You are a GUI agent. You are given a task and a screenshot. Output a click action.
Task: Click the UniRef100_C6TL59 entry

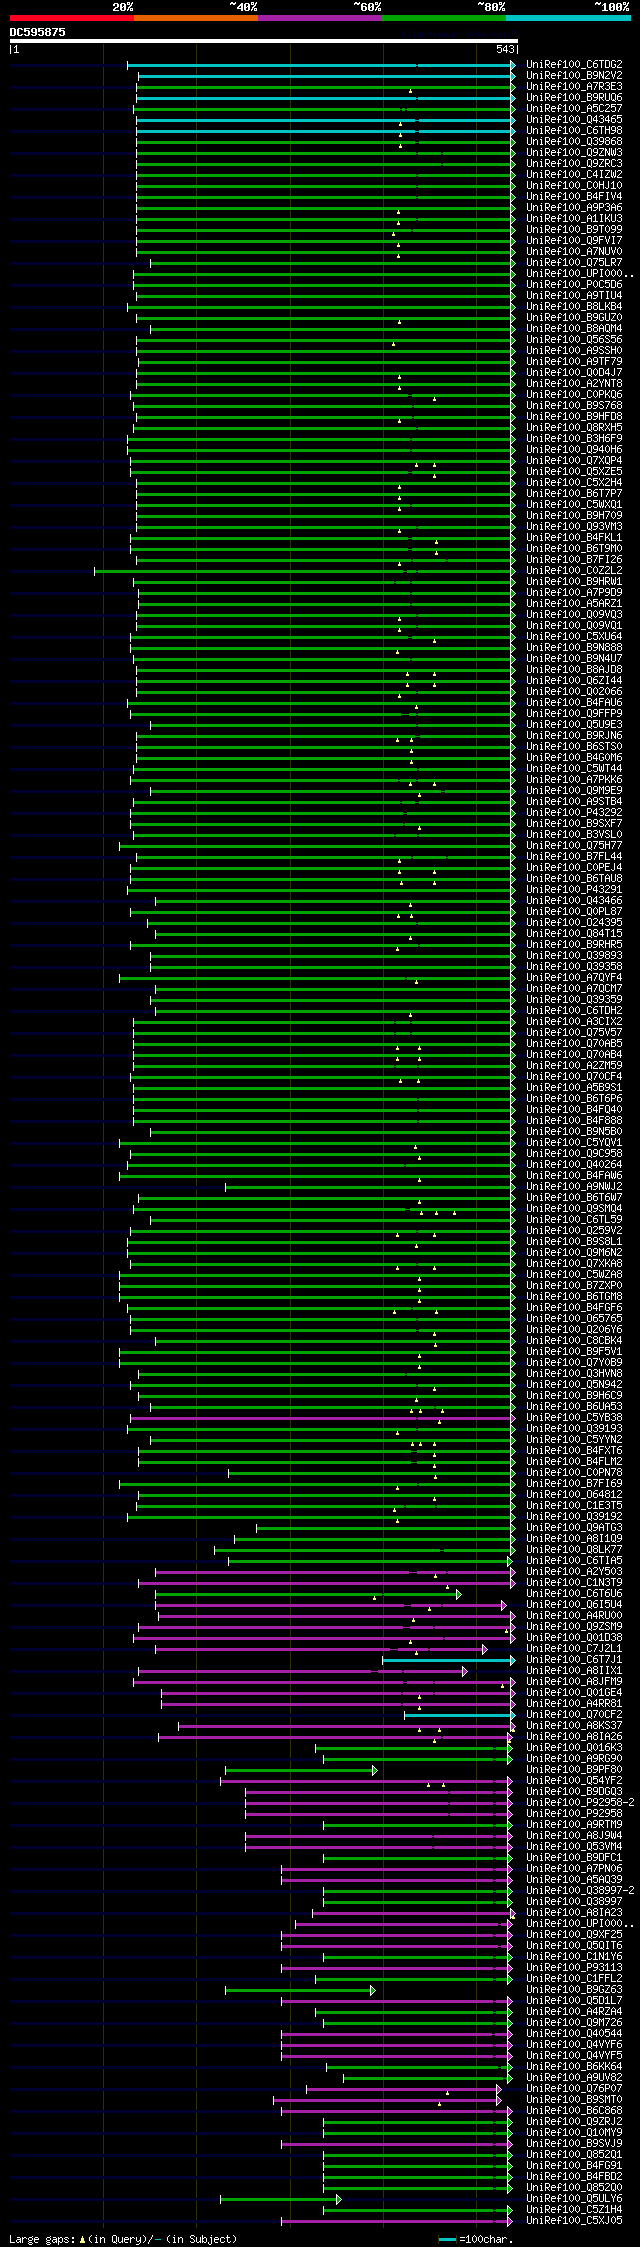574,1220
